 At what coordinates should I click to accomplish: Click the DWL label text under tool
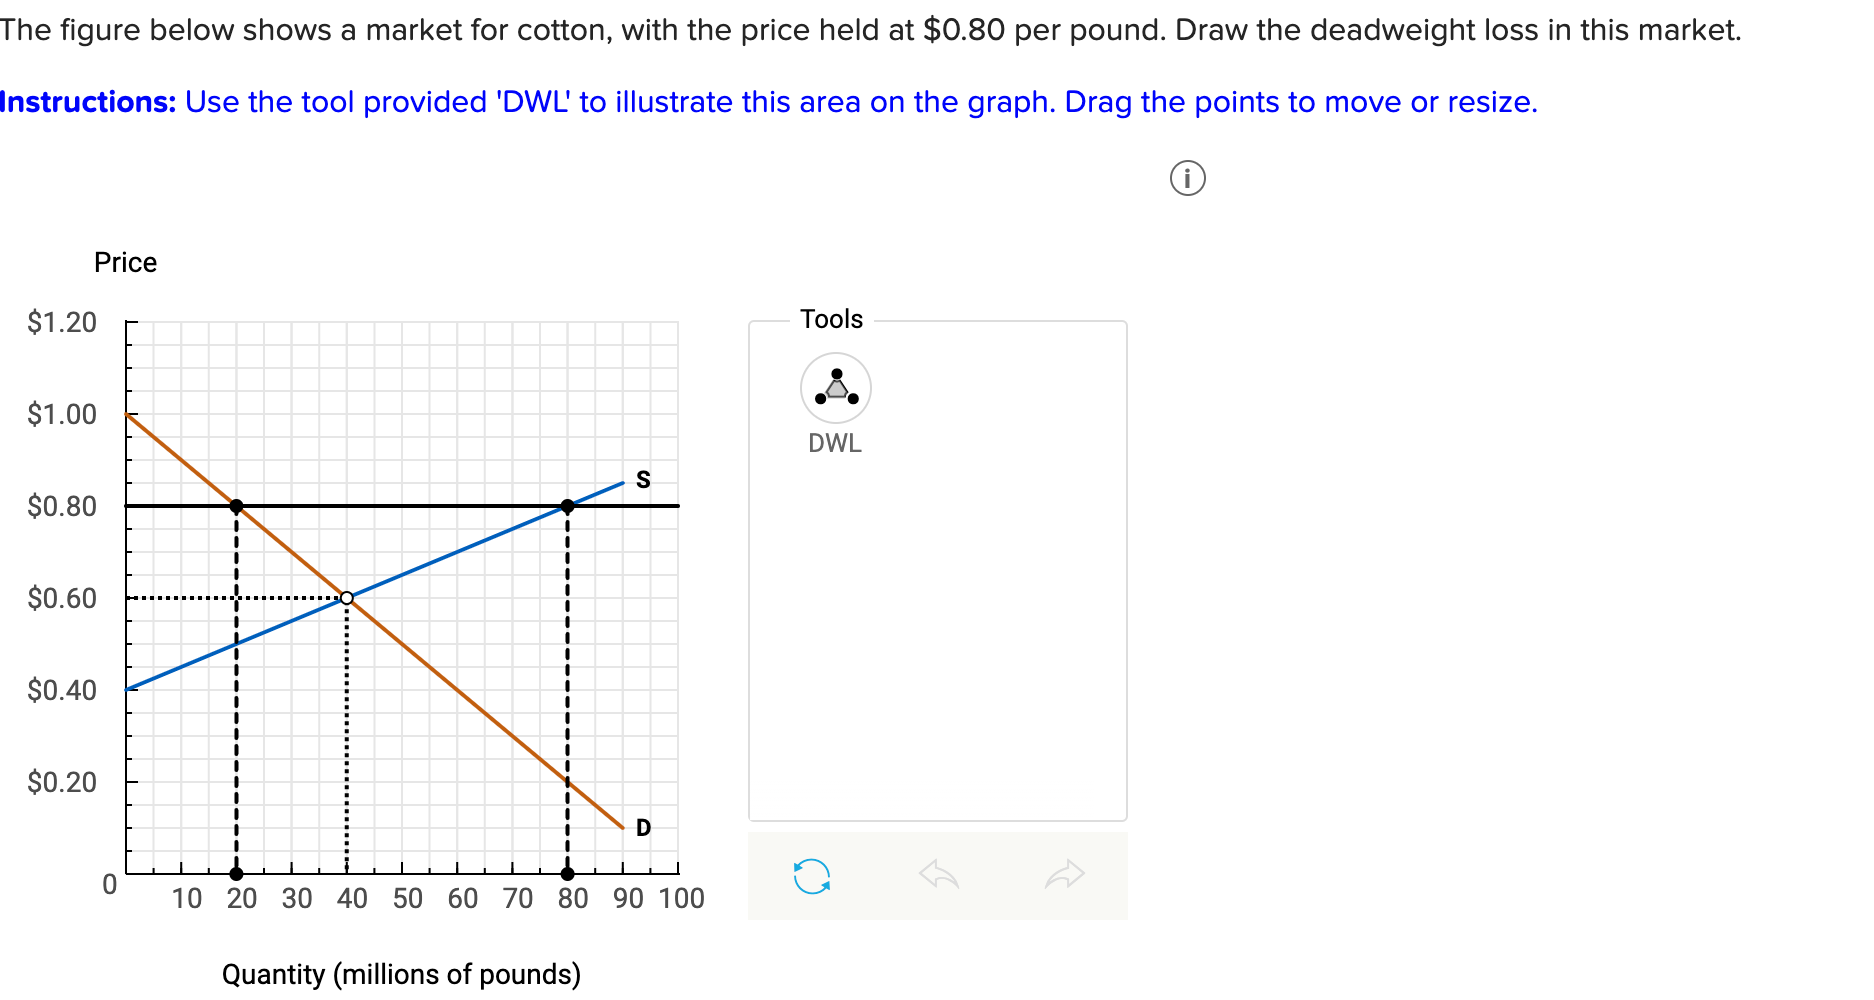click(x=835, y=443)
